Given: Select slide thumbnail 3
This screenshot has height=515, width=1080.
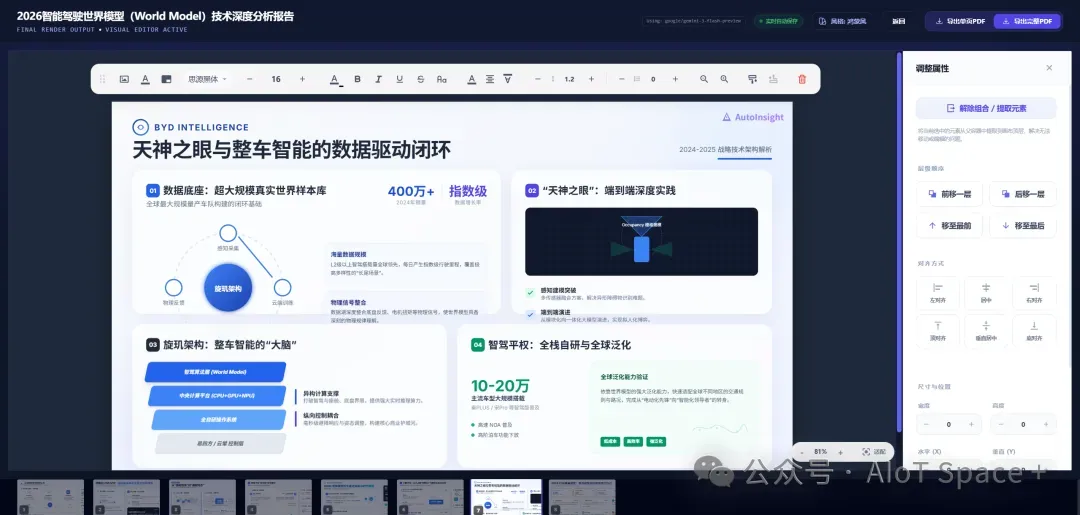Looking at the screenshot, I should [202, 497].
